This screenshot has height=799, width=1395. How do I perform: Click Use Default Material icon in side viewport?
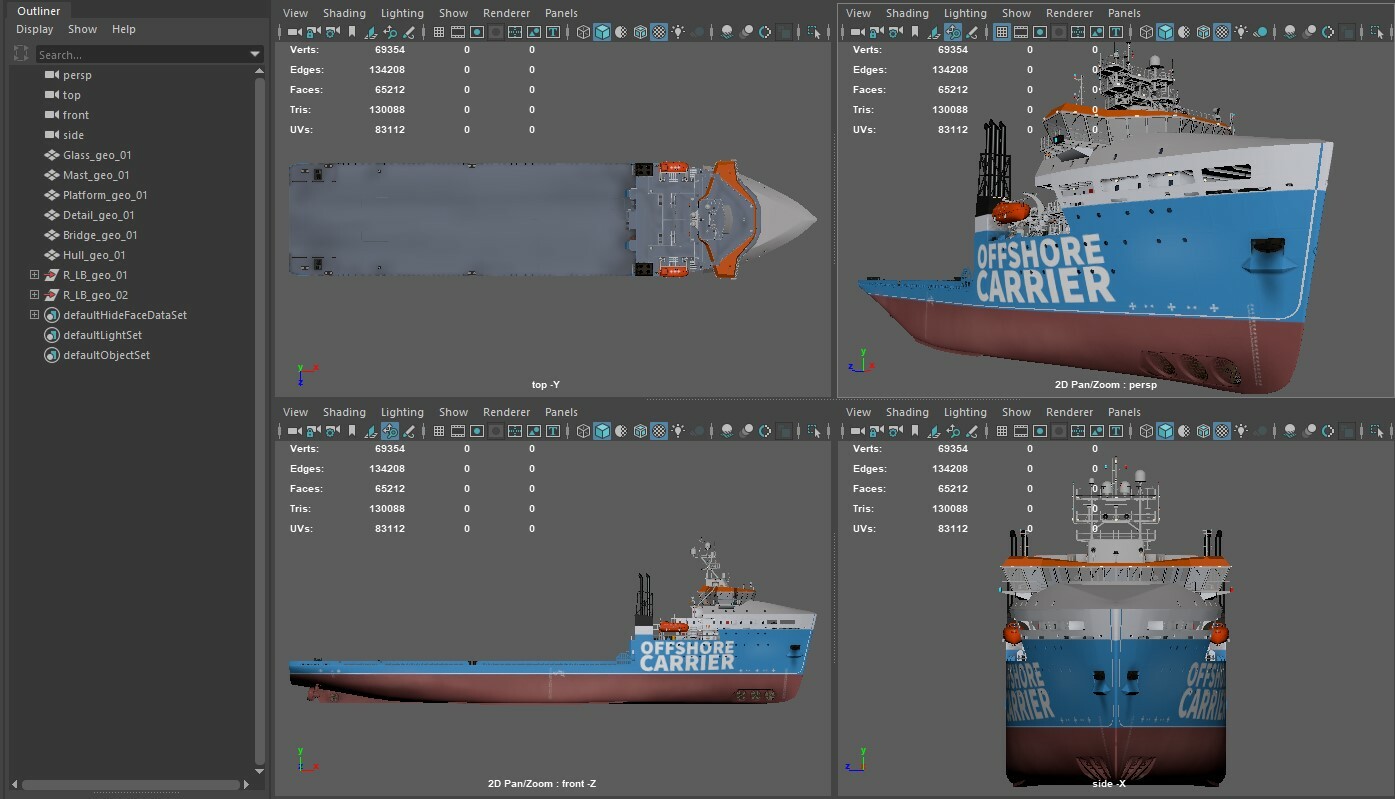click(x=1184, y=431)
